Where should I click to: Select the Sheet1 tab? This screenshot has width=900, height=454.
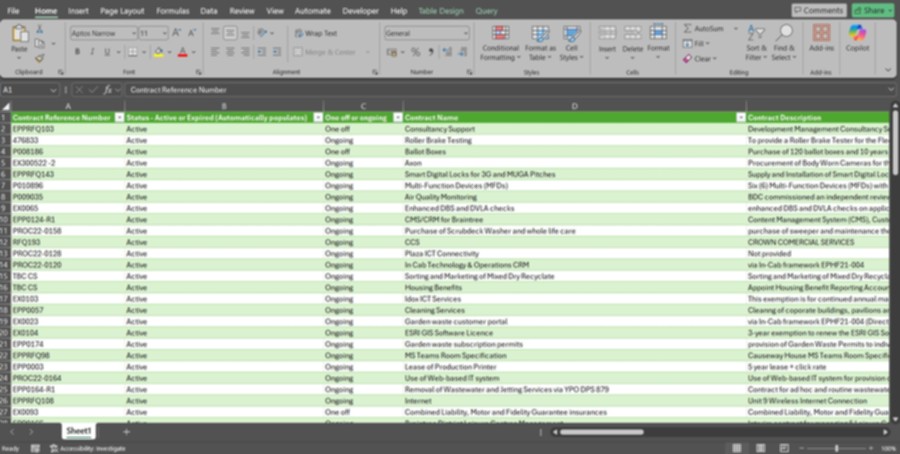pyautogui.click(x=79, y=431)
